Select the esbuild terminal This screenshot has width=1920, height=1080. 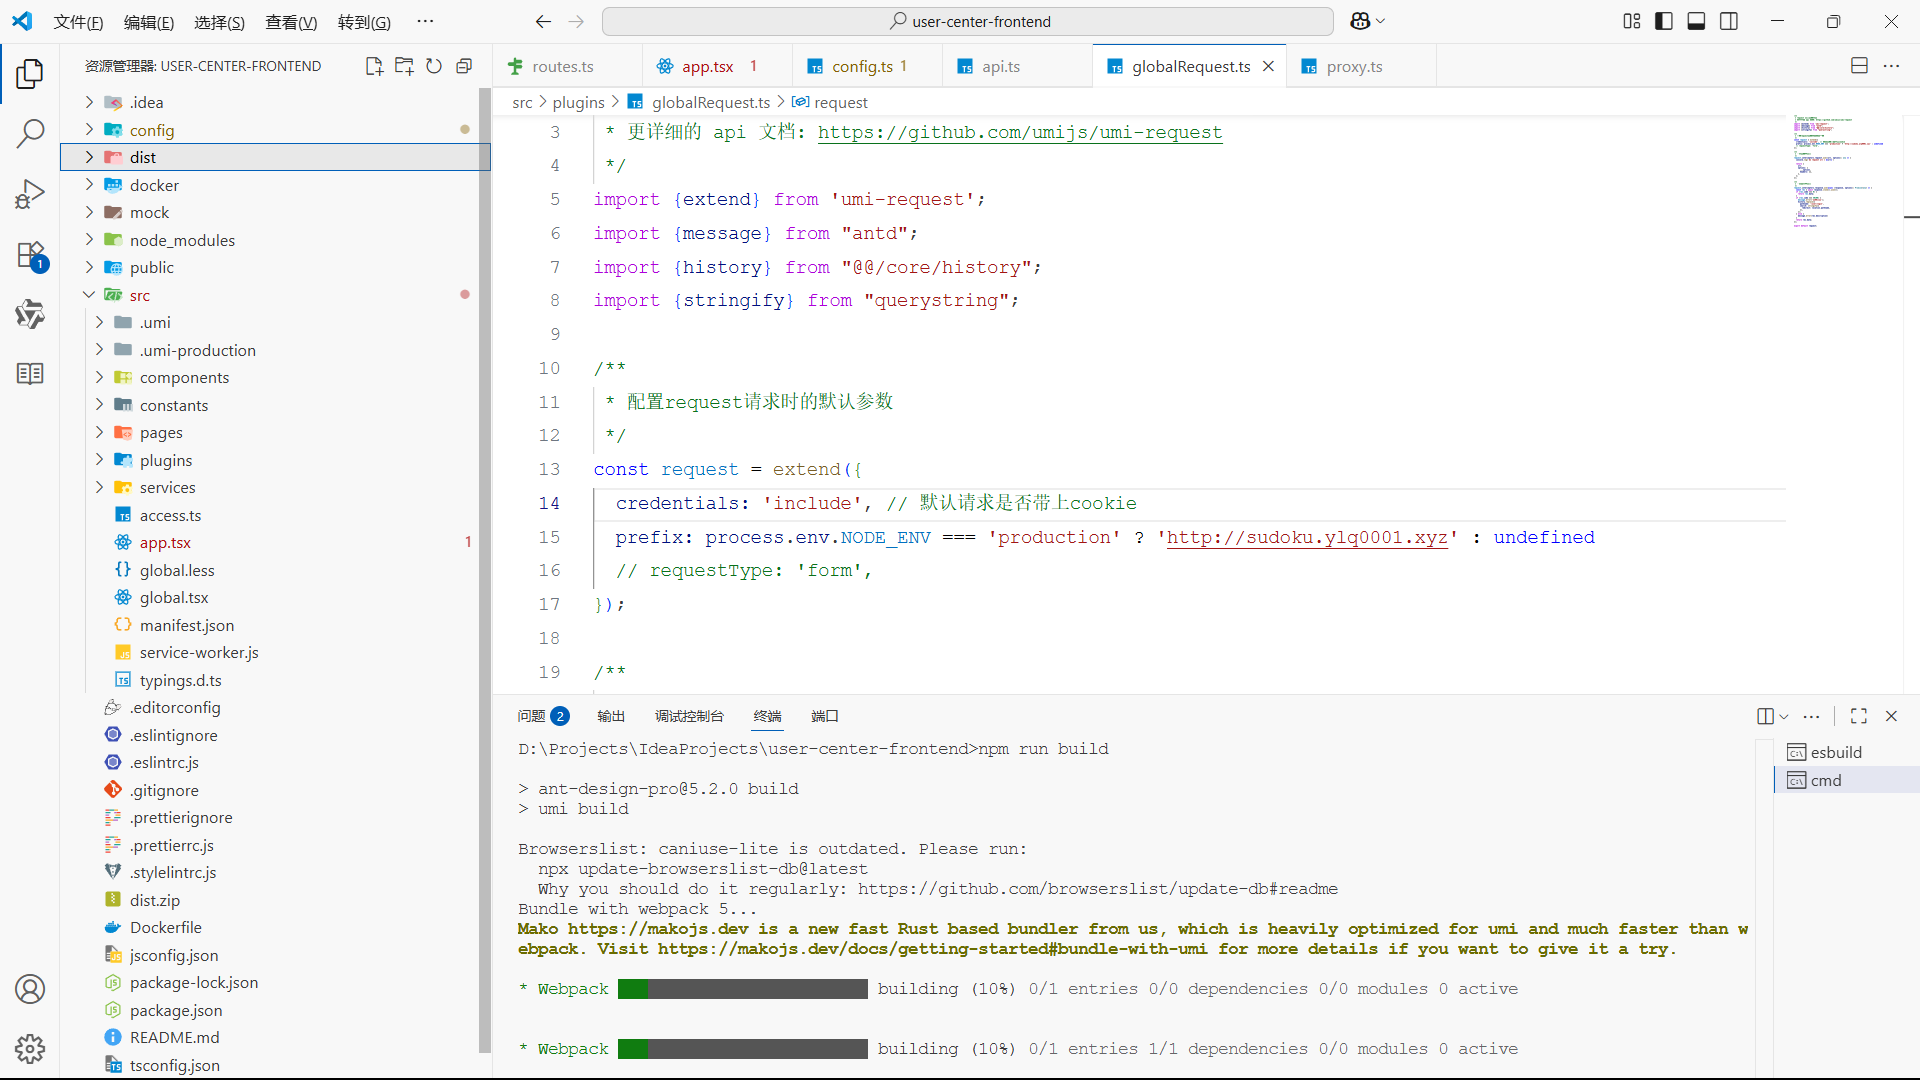click(x=1847, y=752)
